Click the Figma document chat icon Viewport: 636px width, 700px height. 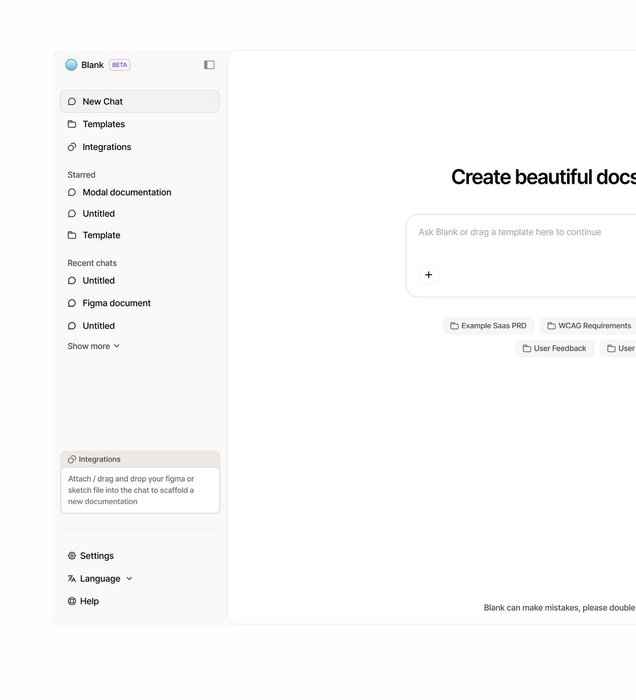(x=72, y=303)
